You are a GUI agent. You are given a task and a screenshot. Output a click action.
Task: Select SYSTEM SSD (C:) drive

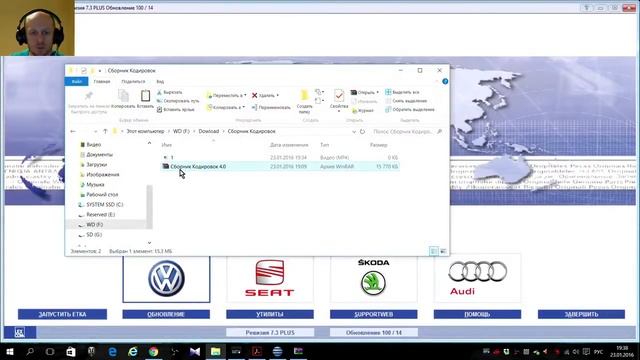click(104, 204)
